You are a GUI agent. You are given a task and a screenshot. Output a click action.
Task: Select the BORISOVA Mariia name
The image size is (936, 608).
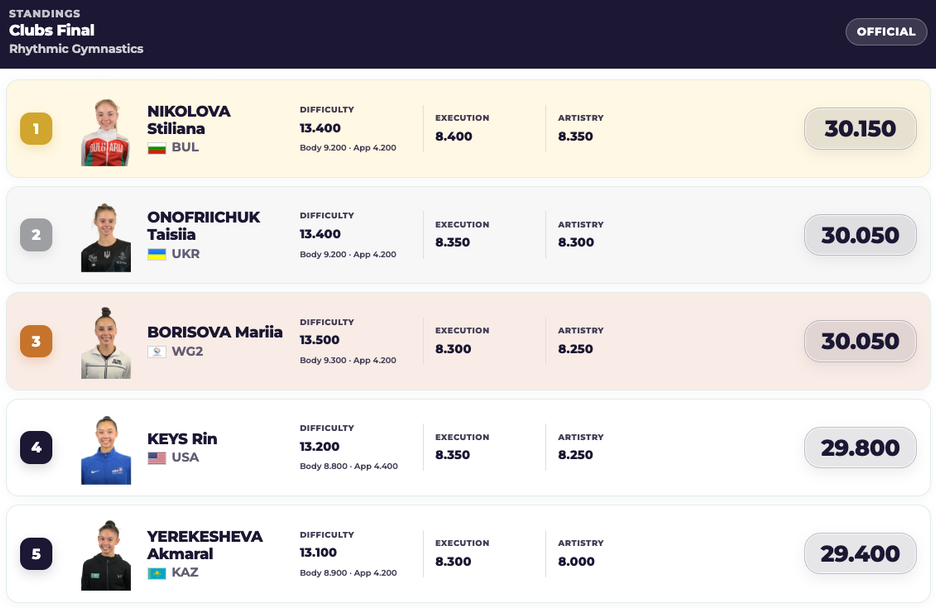(x=215, y=332)
